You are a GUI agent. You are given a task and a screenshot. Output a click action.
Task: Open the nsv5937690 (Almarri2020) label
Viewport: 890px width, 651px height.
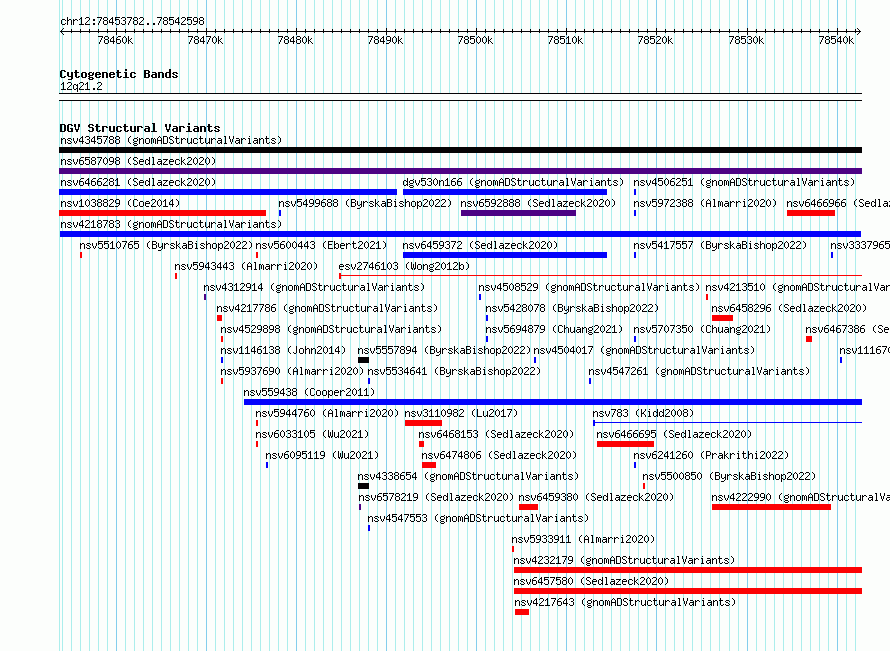click(292, 371)
